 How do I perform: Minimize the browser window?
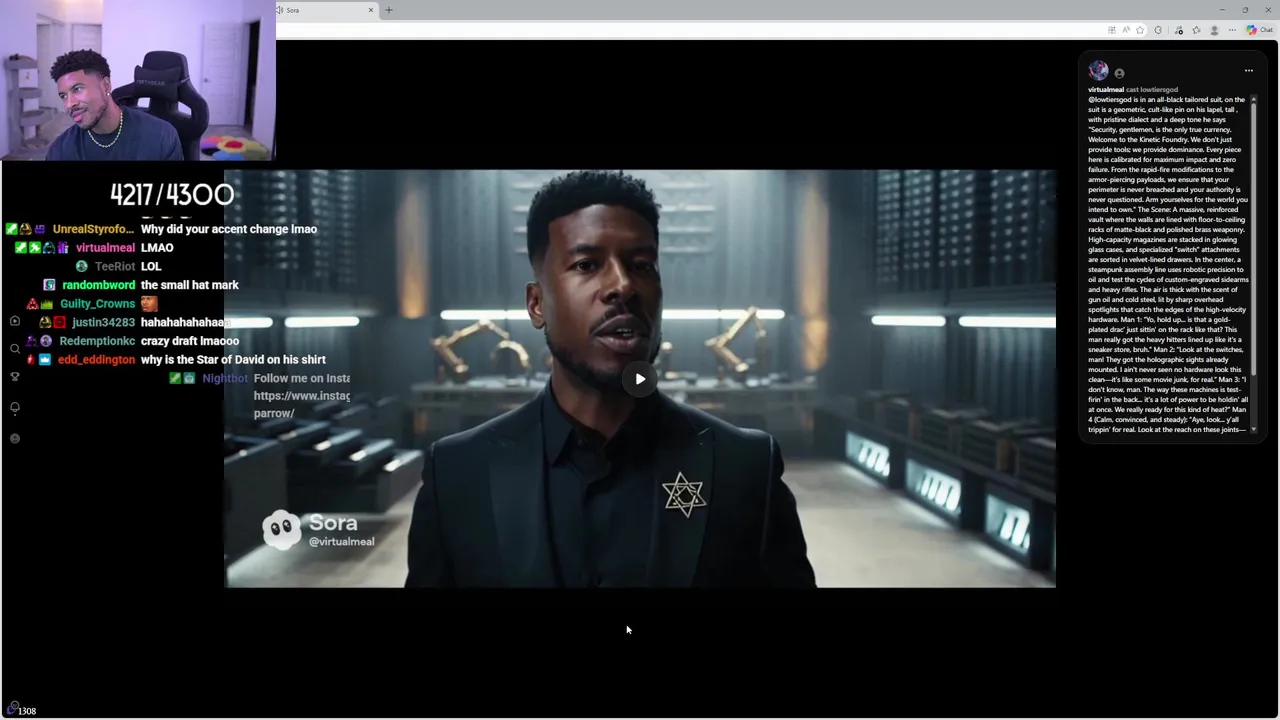pyautogui.click(x=1222, y=10)
